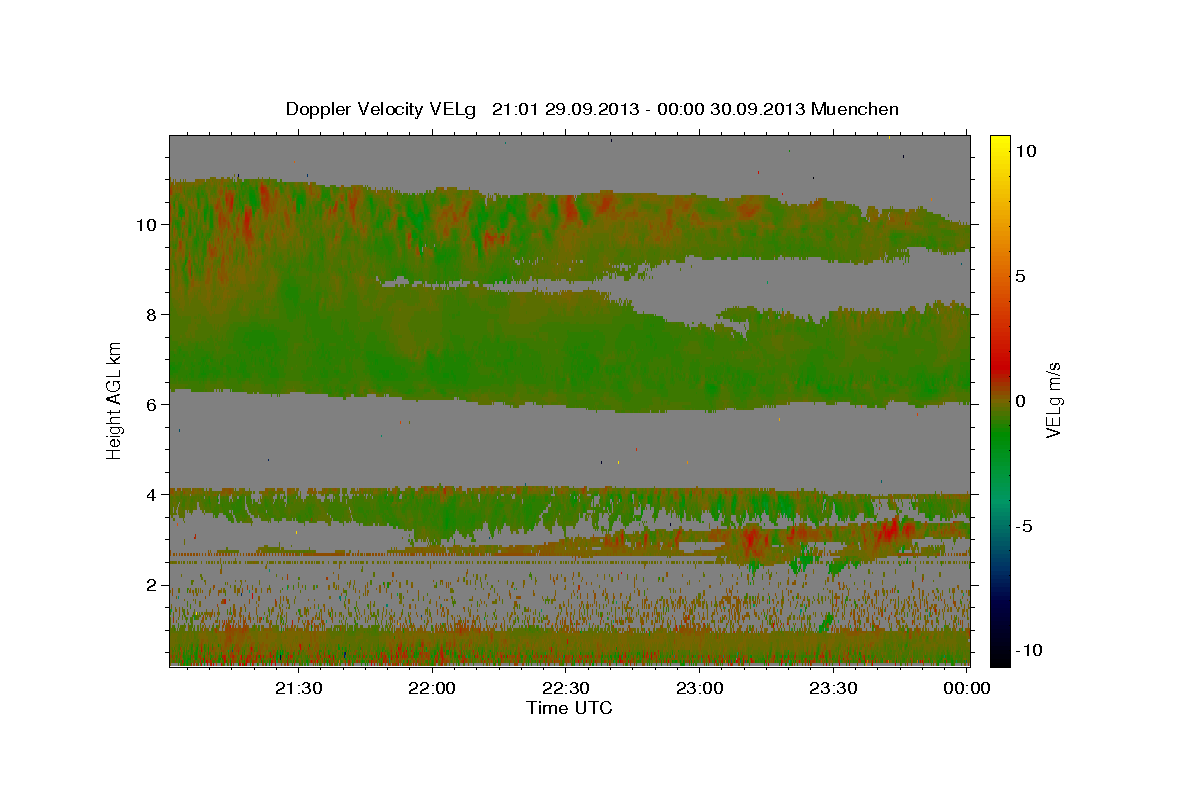Click the colorbar value -5 label
The height and width of the screenshot is (800, 1200).
click(x=1023, y=525)
